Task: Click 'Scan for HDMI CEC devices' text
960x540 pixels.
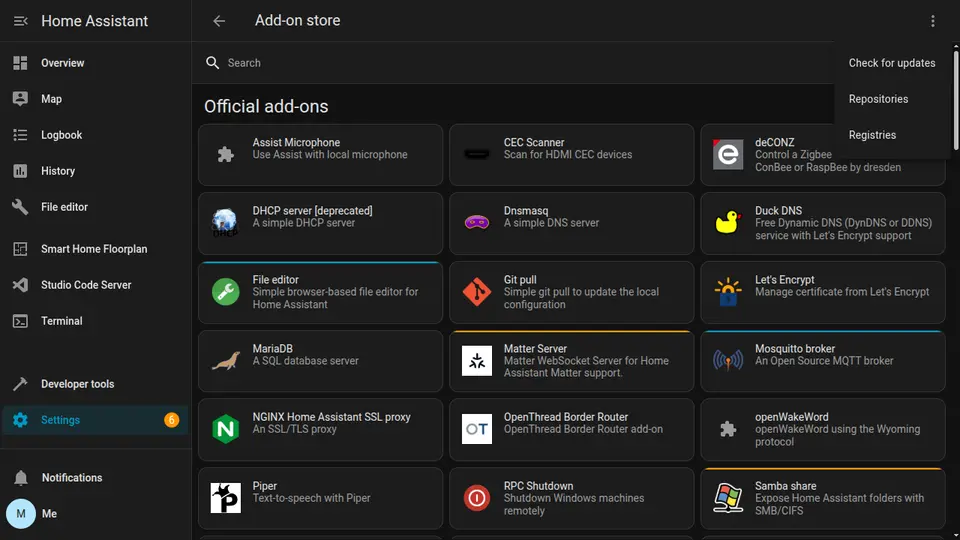Action: pyautogui.click(x=568, y=154)
